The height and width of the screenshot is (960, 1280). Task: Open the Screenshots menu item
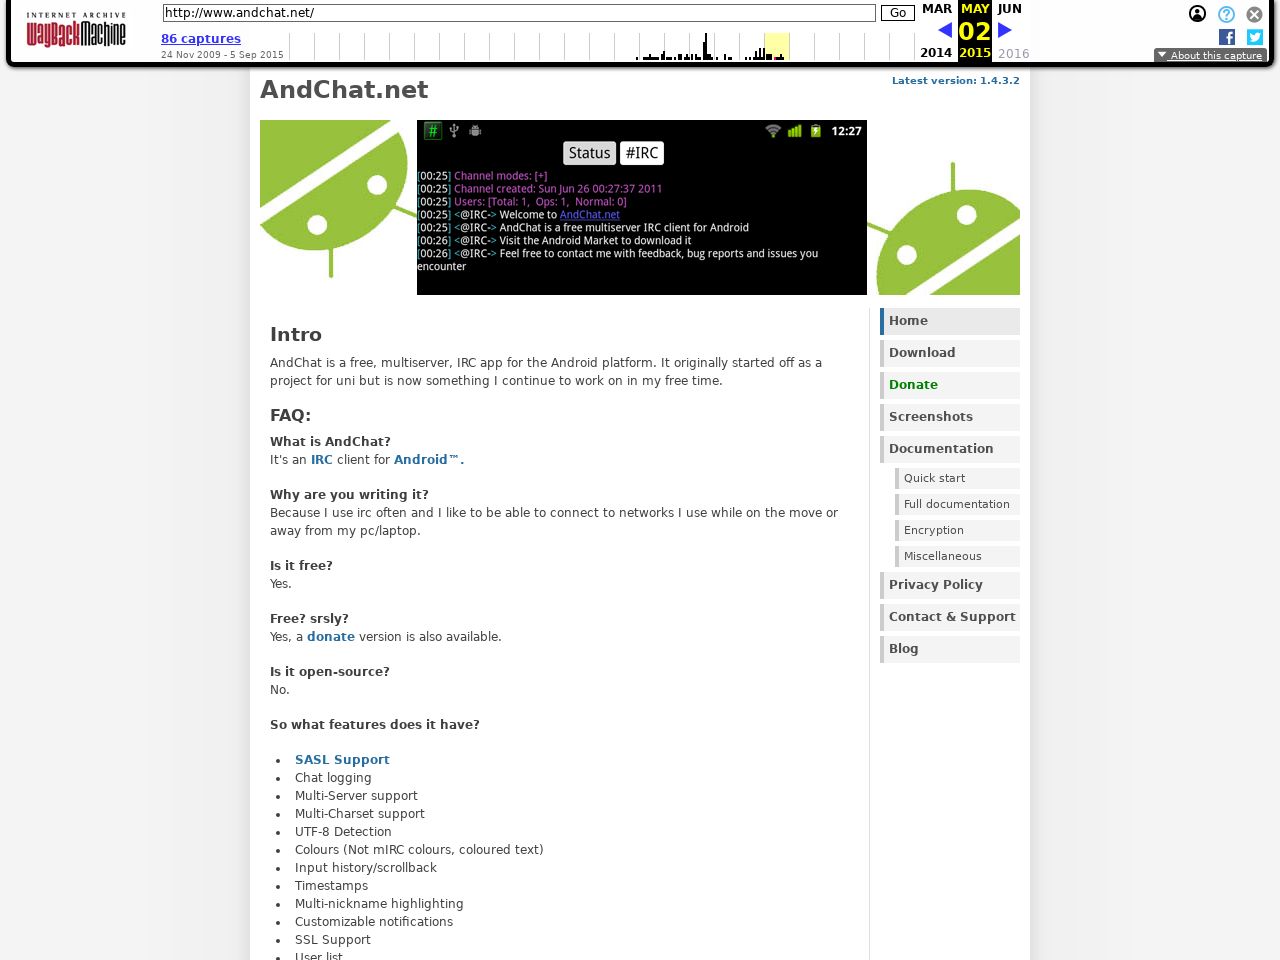(x=930, y=417)
